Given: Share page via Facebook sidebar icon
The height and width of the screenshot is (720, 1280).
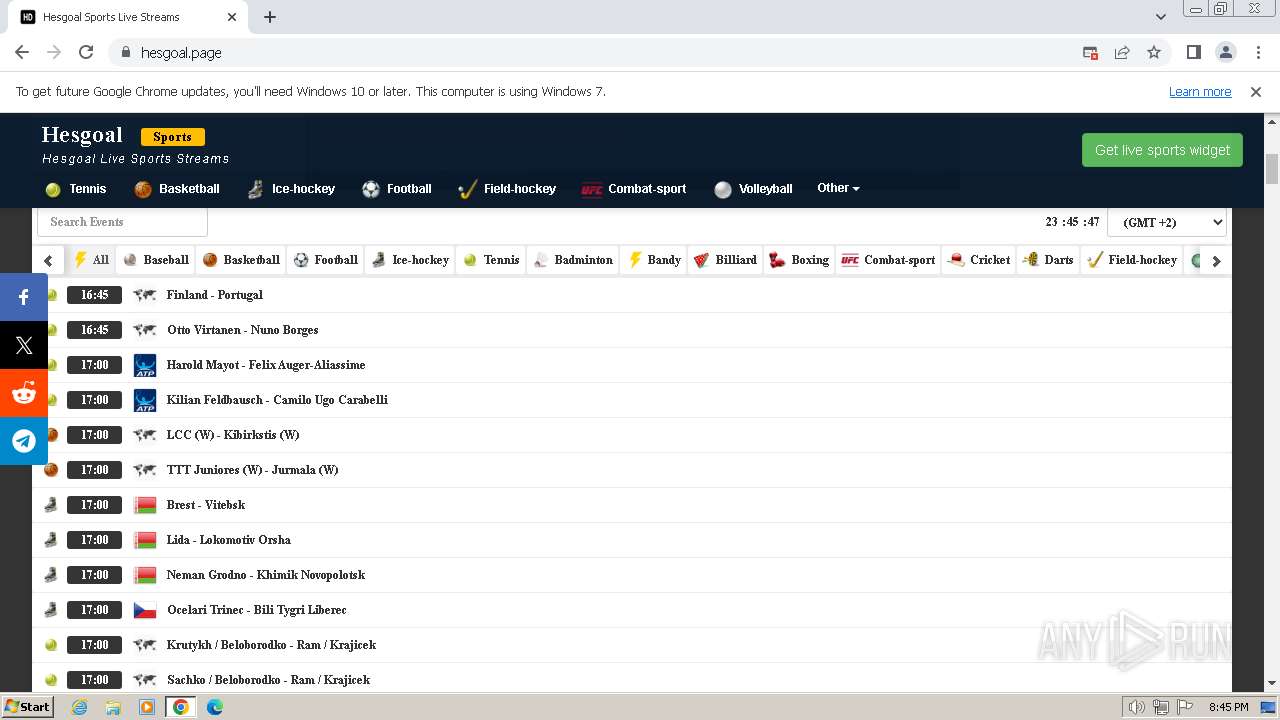Looking at the screenshot, I should [x=24, y=297].
